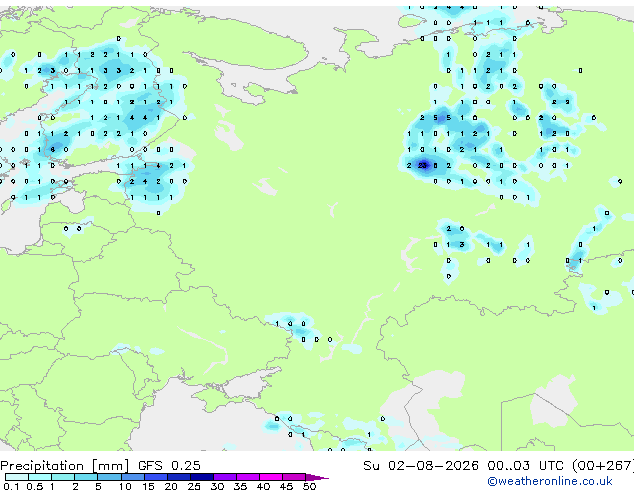Click the 1–2 mm legend color swatch
Screen dimensions: 634x490
63,477
